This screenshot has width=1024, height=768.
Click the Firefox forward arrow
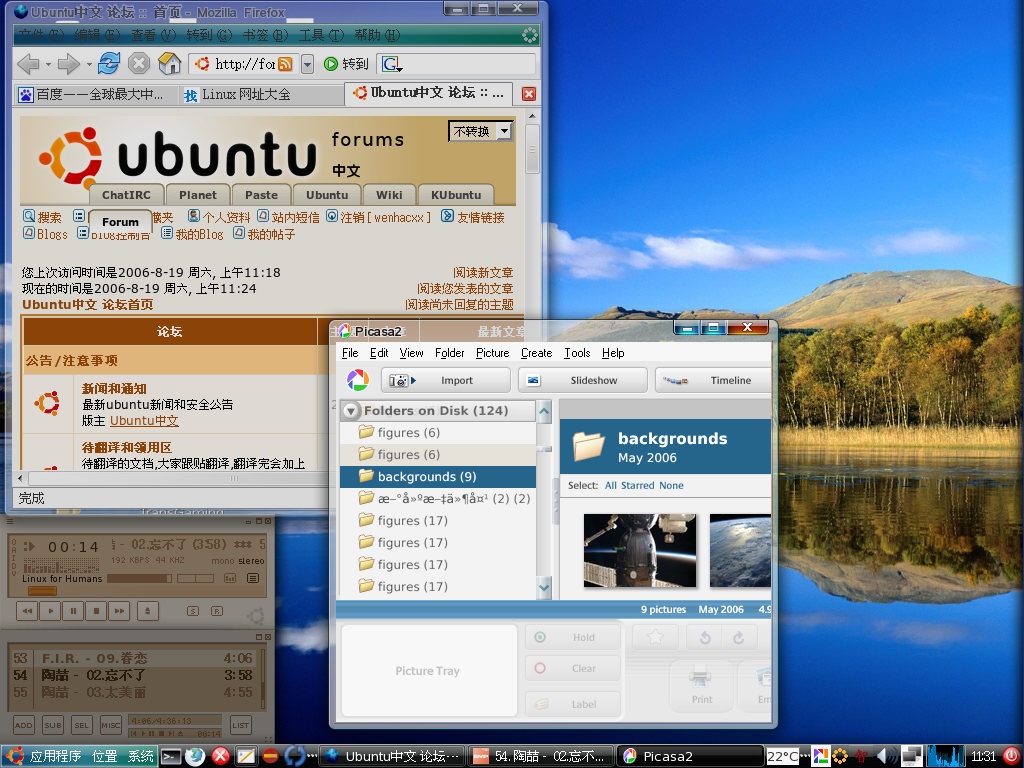(68, 64)
